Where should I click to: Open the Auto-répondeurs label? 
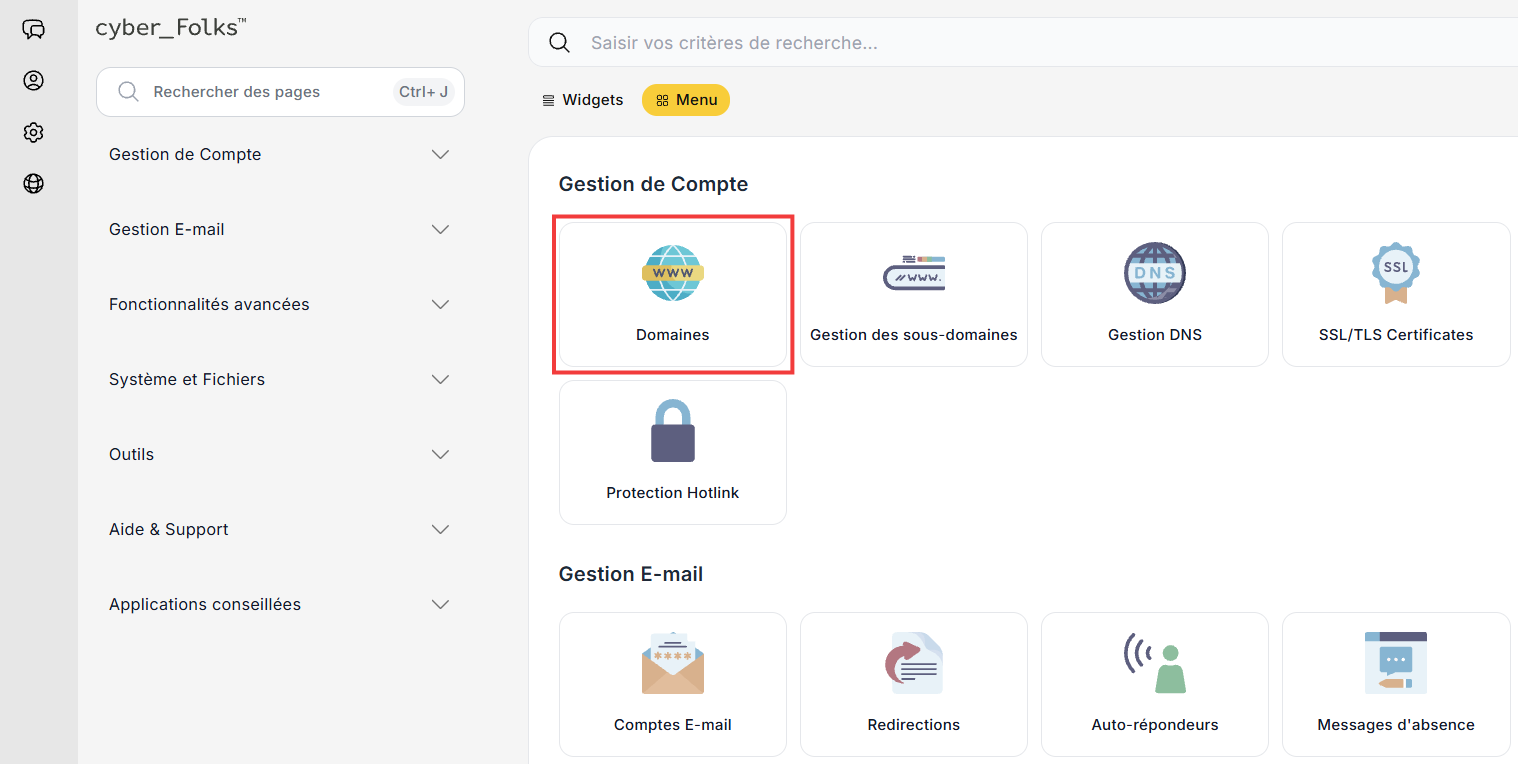click(x=1155, y=725)
